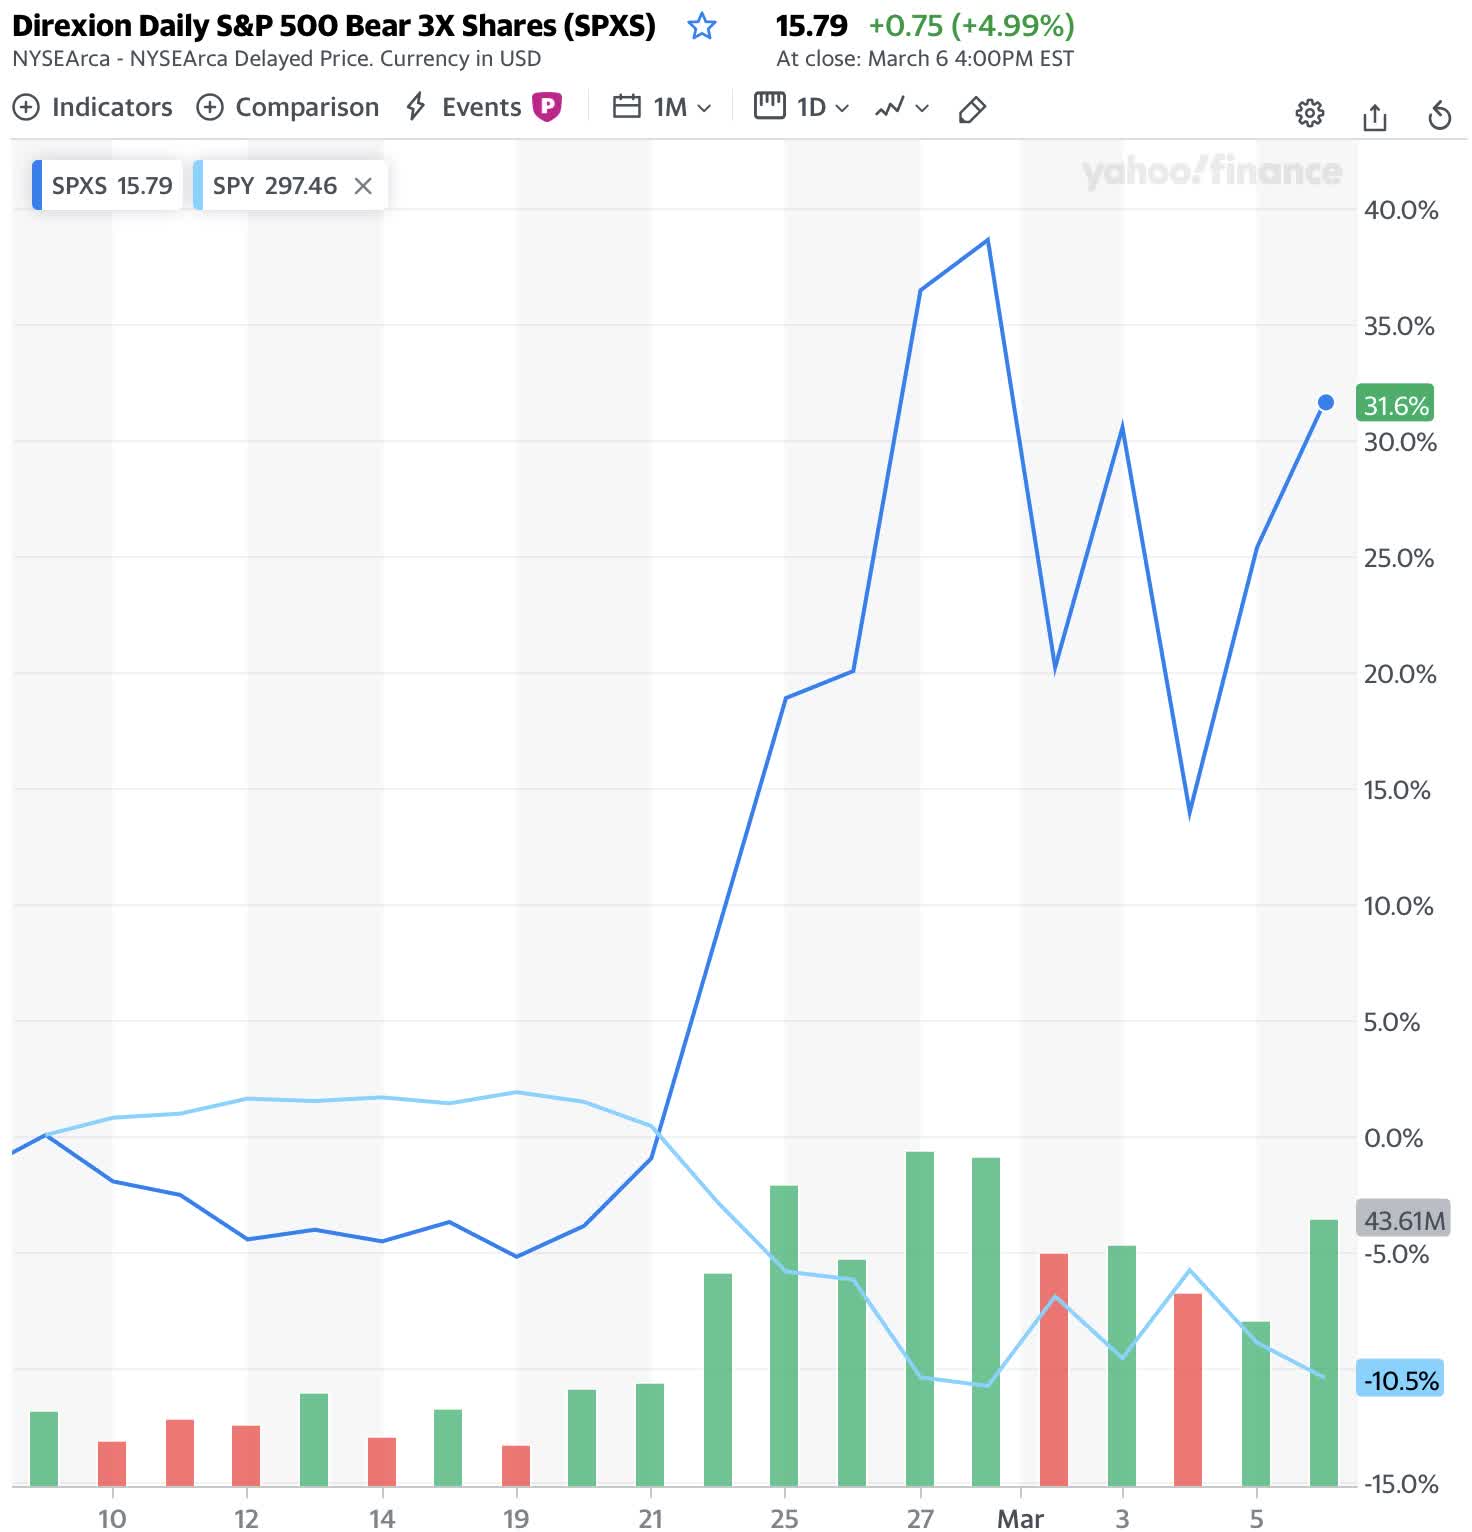Open the Comparison menu
The image size is (1472, 1532).
click(x=288, y=107)
